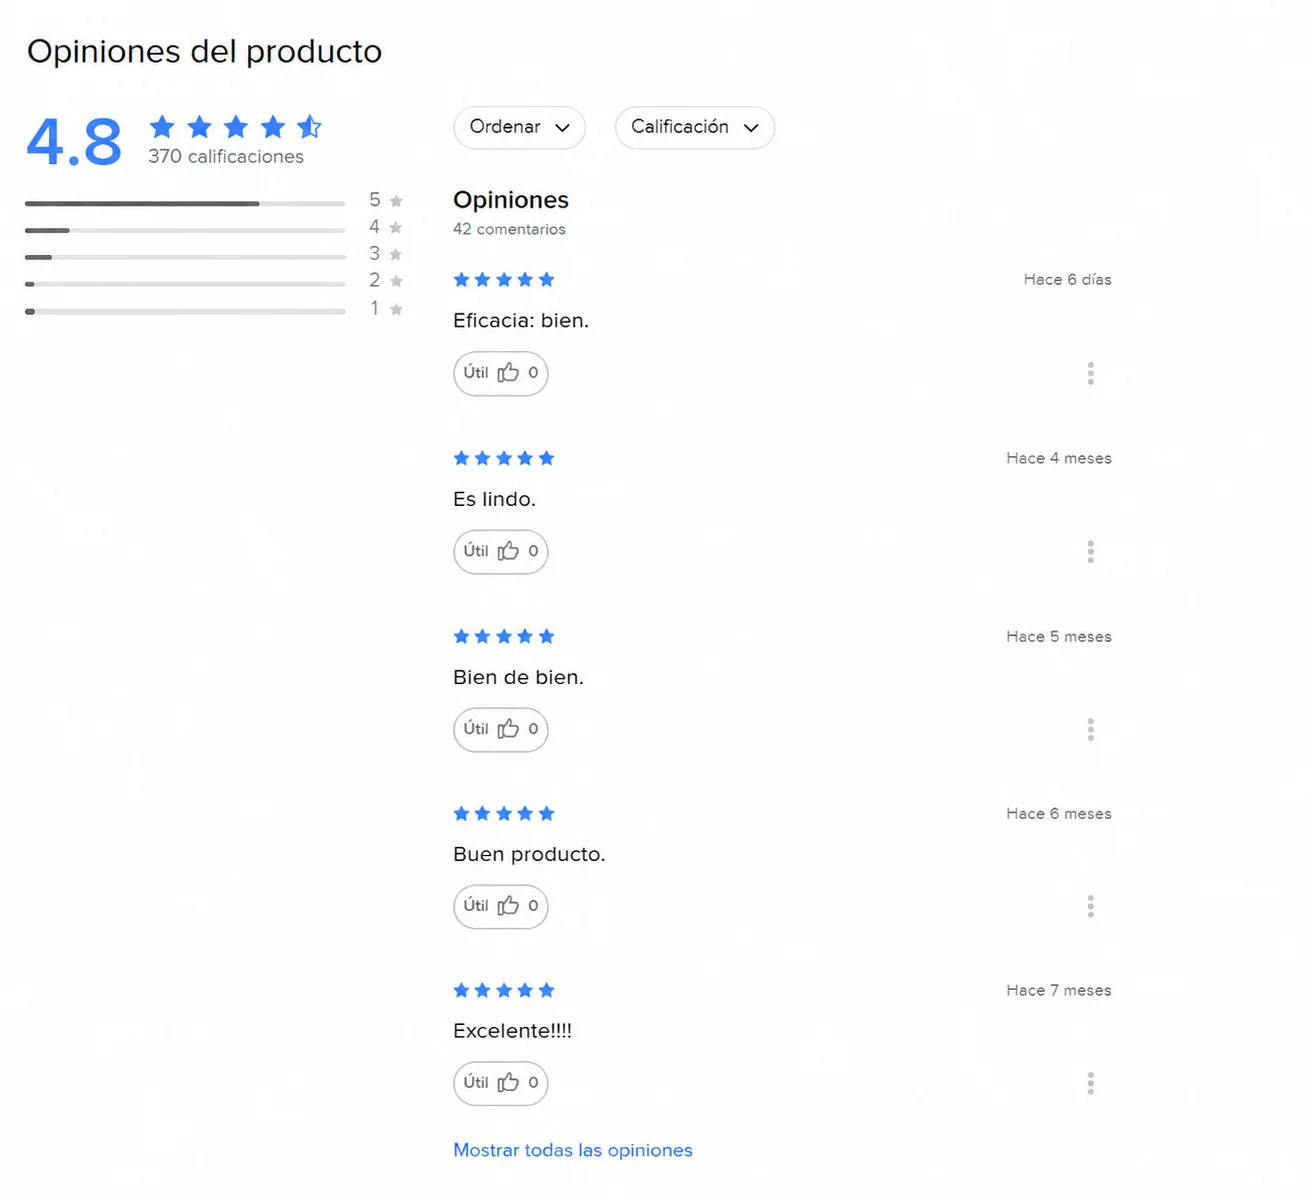Filter reviews by 4 star rating row
This screenshot has height=1198, width=1313.
coord(214,228)
